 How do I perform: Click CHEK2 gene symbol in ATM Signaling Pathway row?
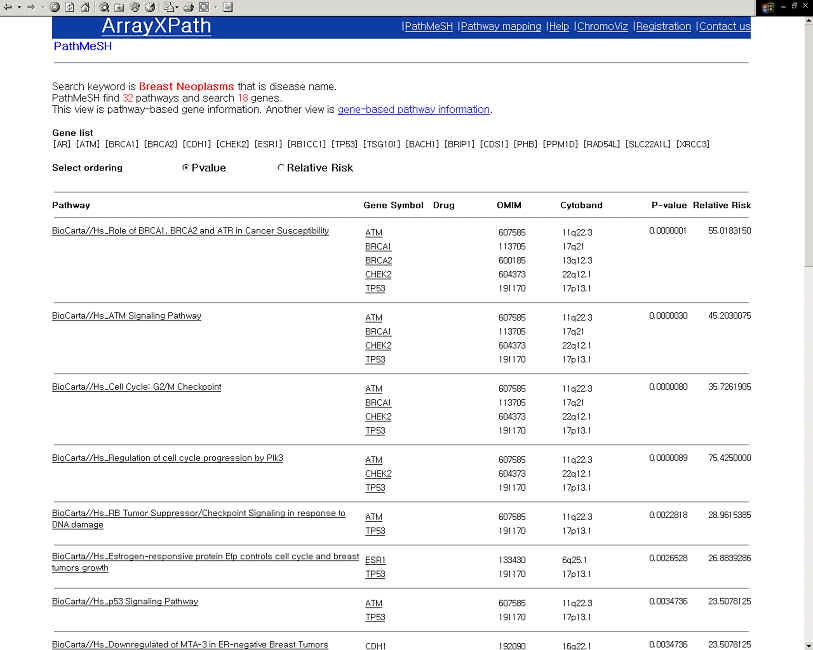[x=378, y=346]
